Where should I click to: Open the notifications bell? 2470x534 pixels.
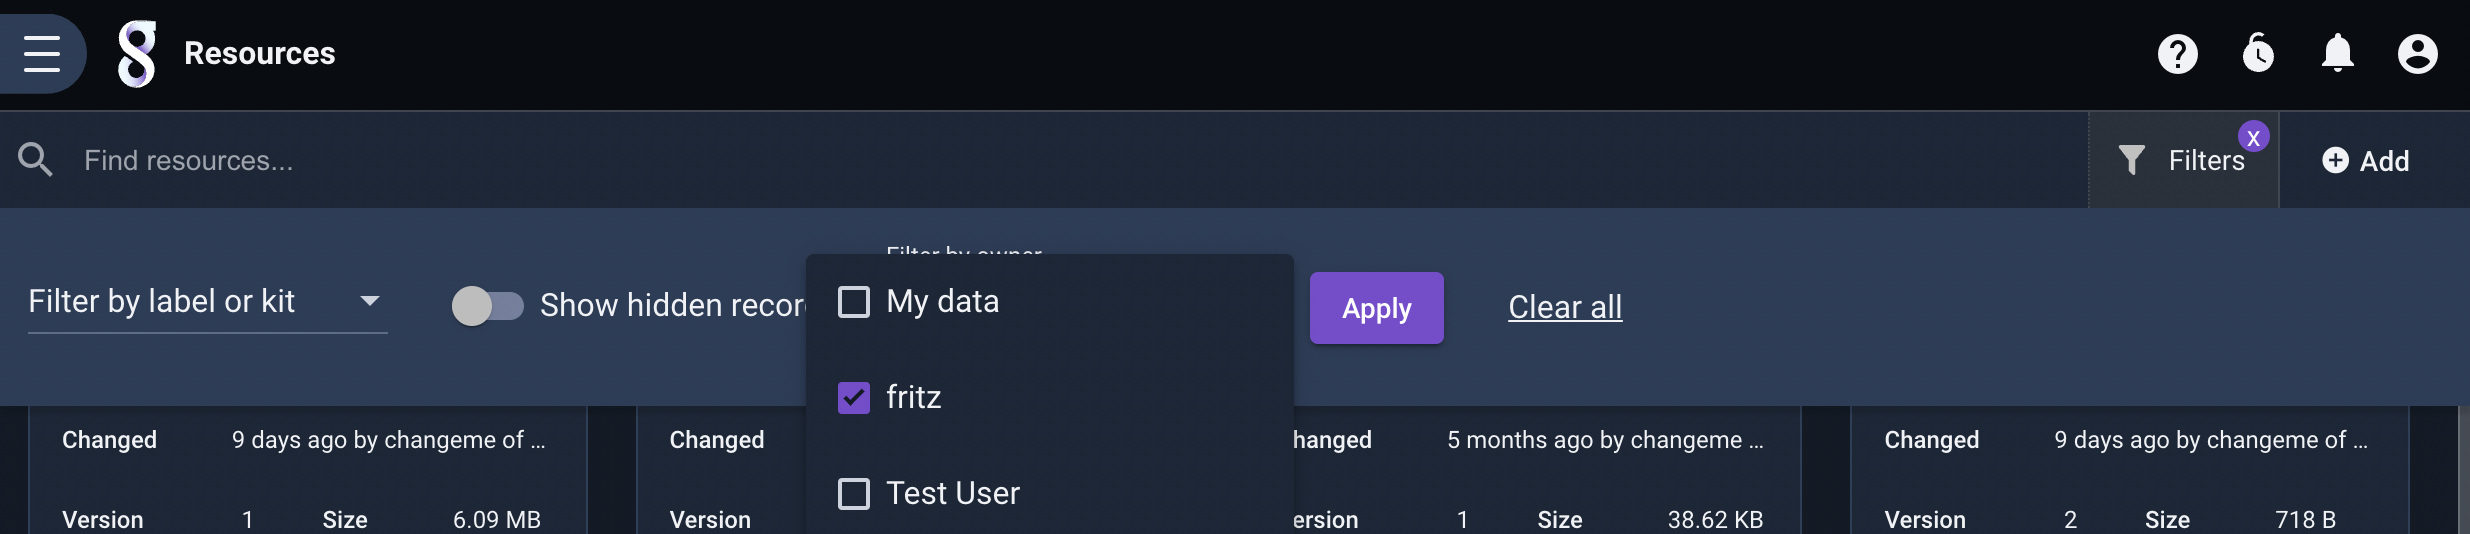[2337, 53]
